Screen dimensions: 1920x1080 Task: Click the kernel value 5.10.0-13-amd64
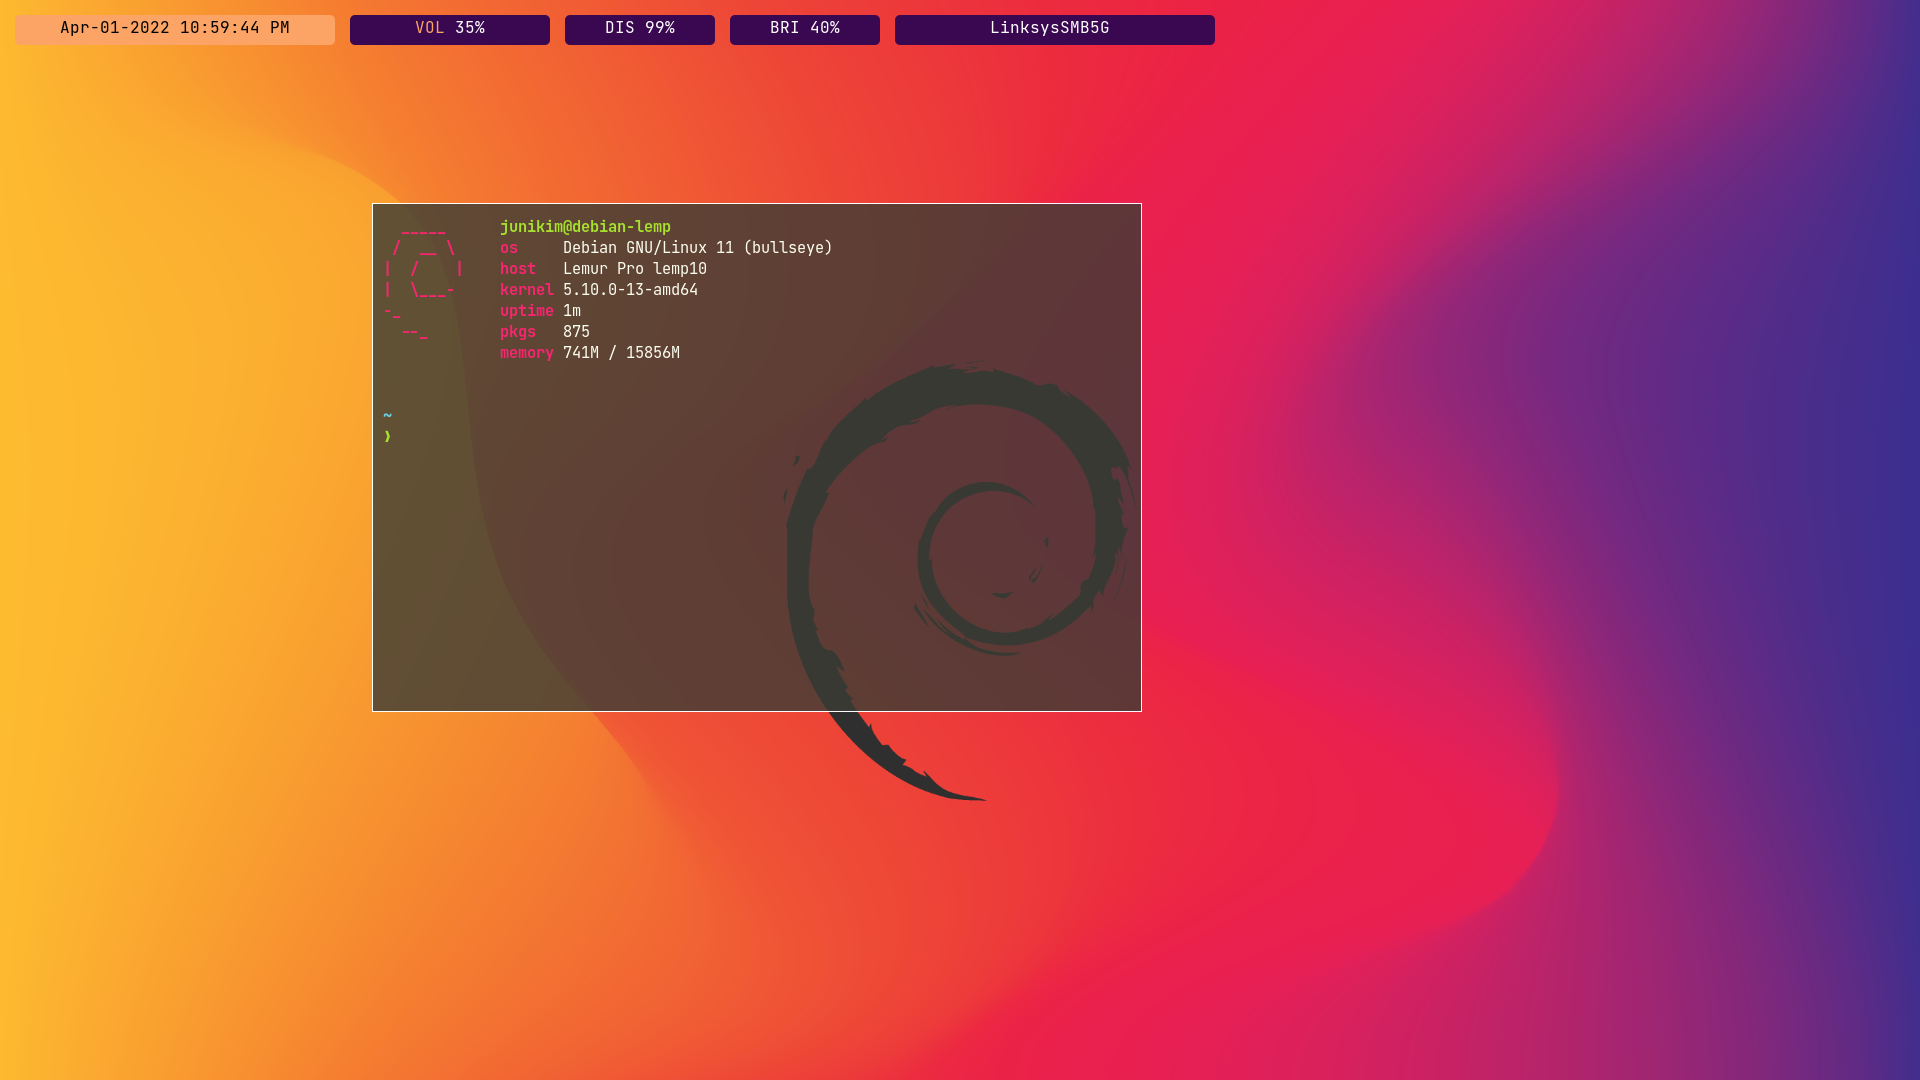(630, 290)
